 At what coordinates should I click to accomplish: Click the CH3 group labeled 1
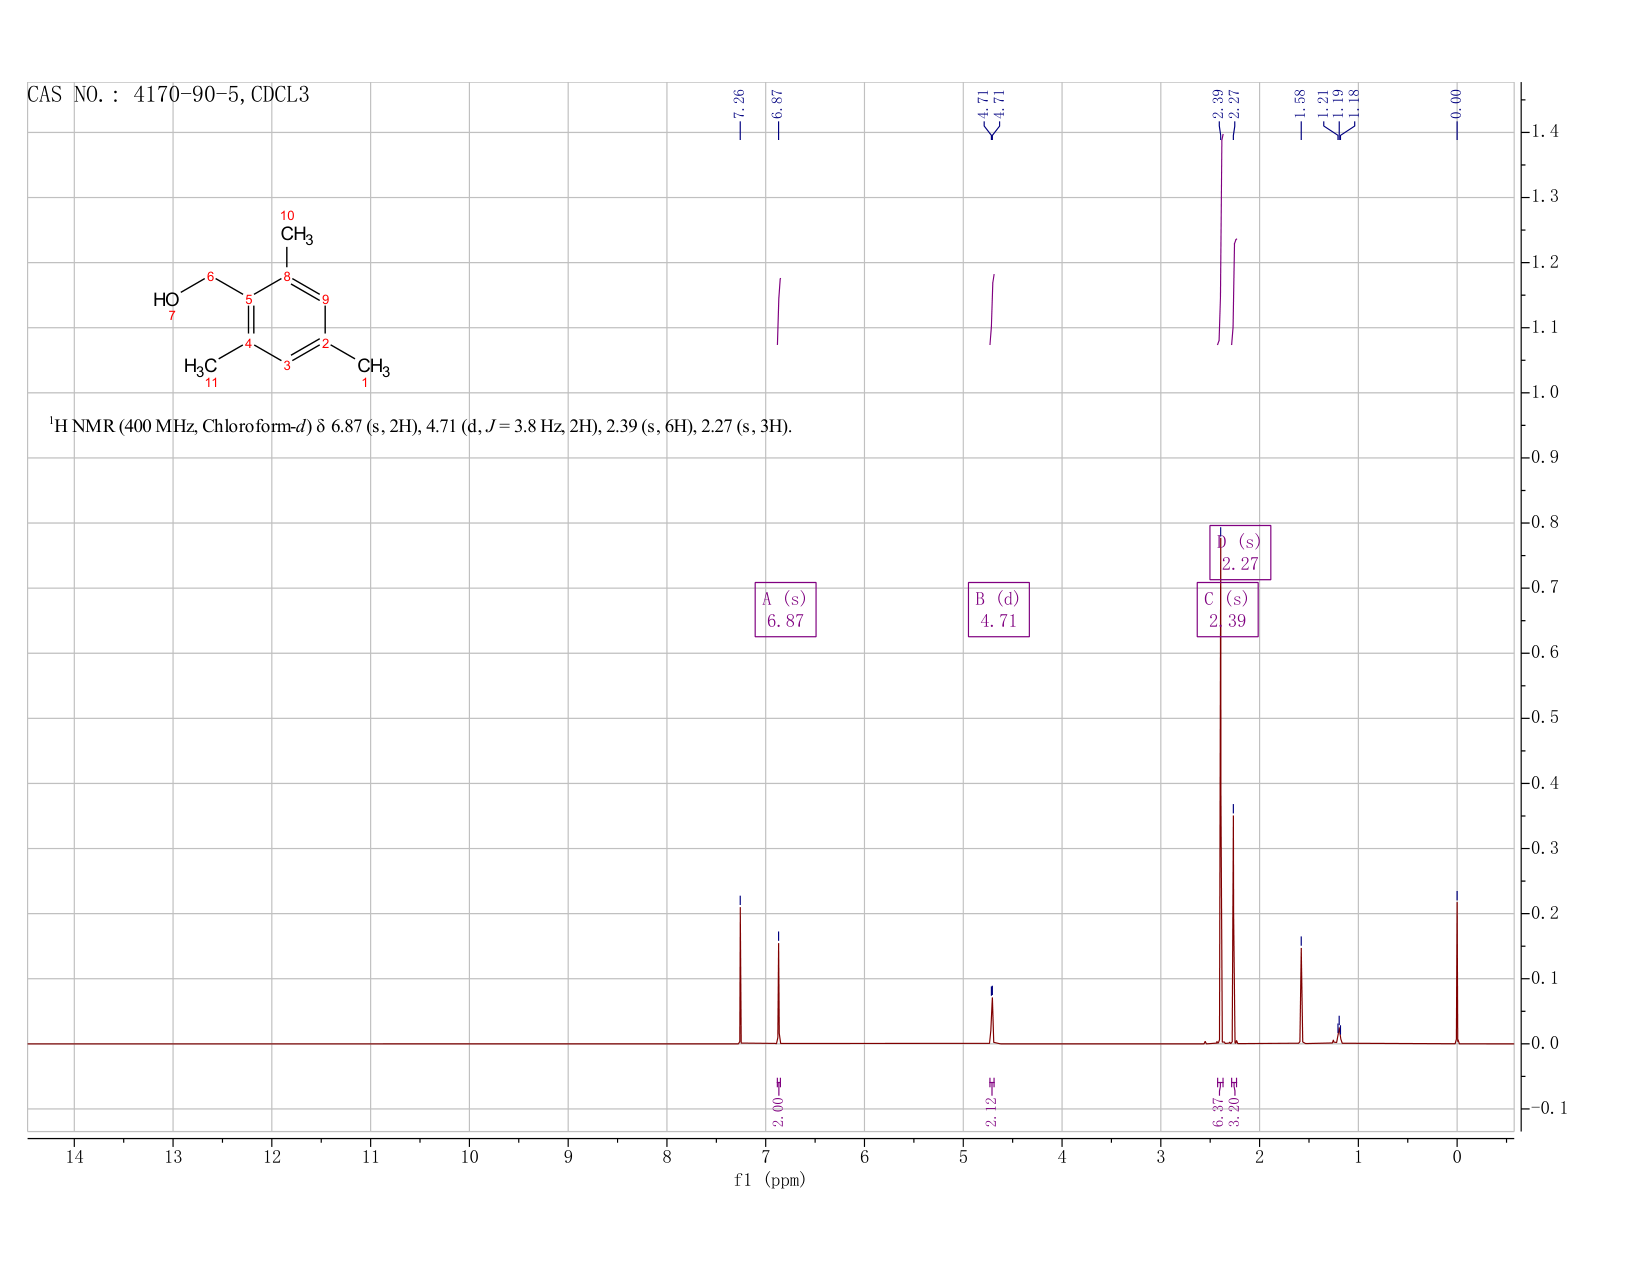tap(373, 367)
